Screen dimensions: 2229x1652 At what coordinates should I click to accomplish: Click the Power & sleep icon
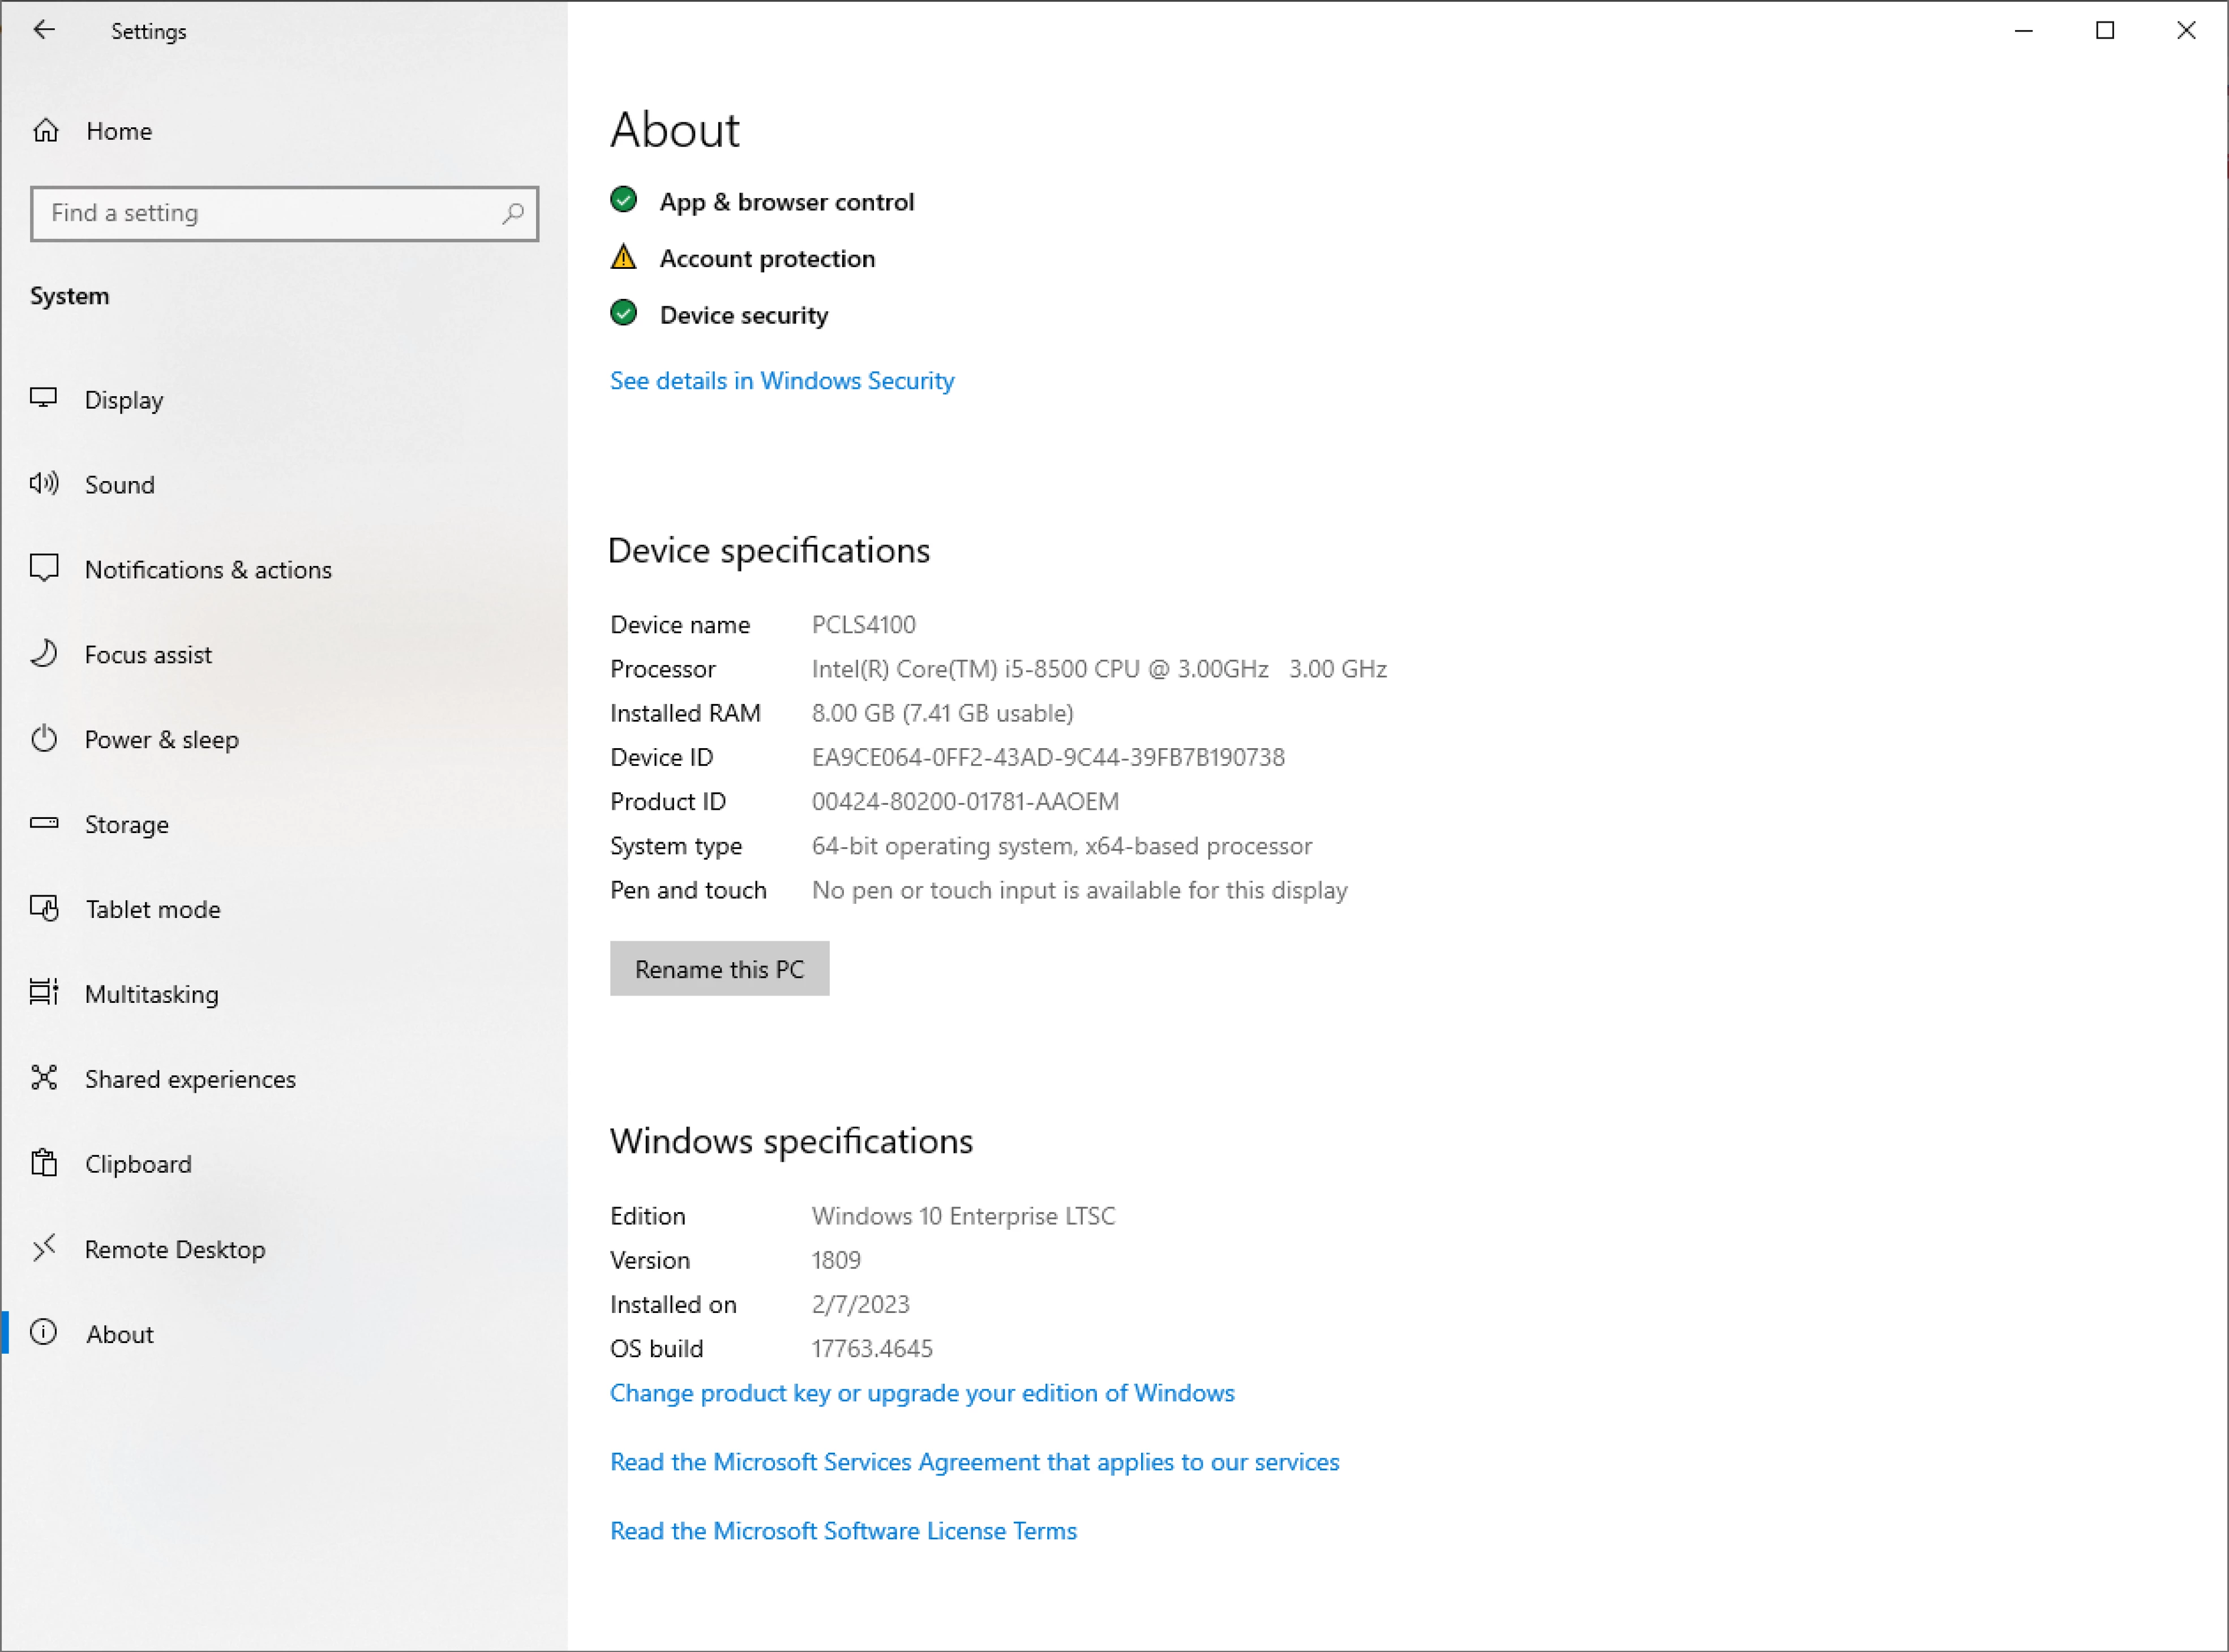43,739
